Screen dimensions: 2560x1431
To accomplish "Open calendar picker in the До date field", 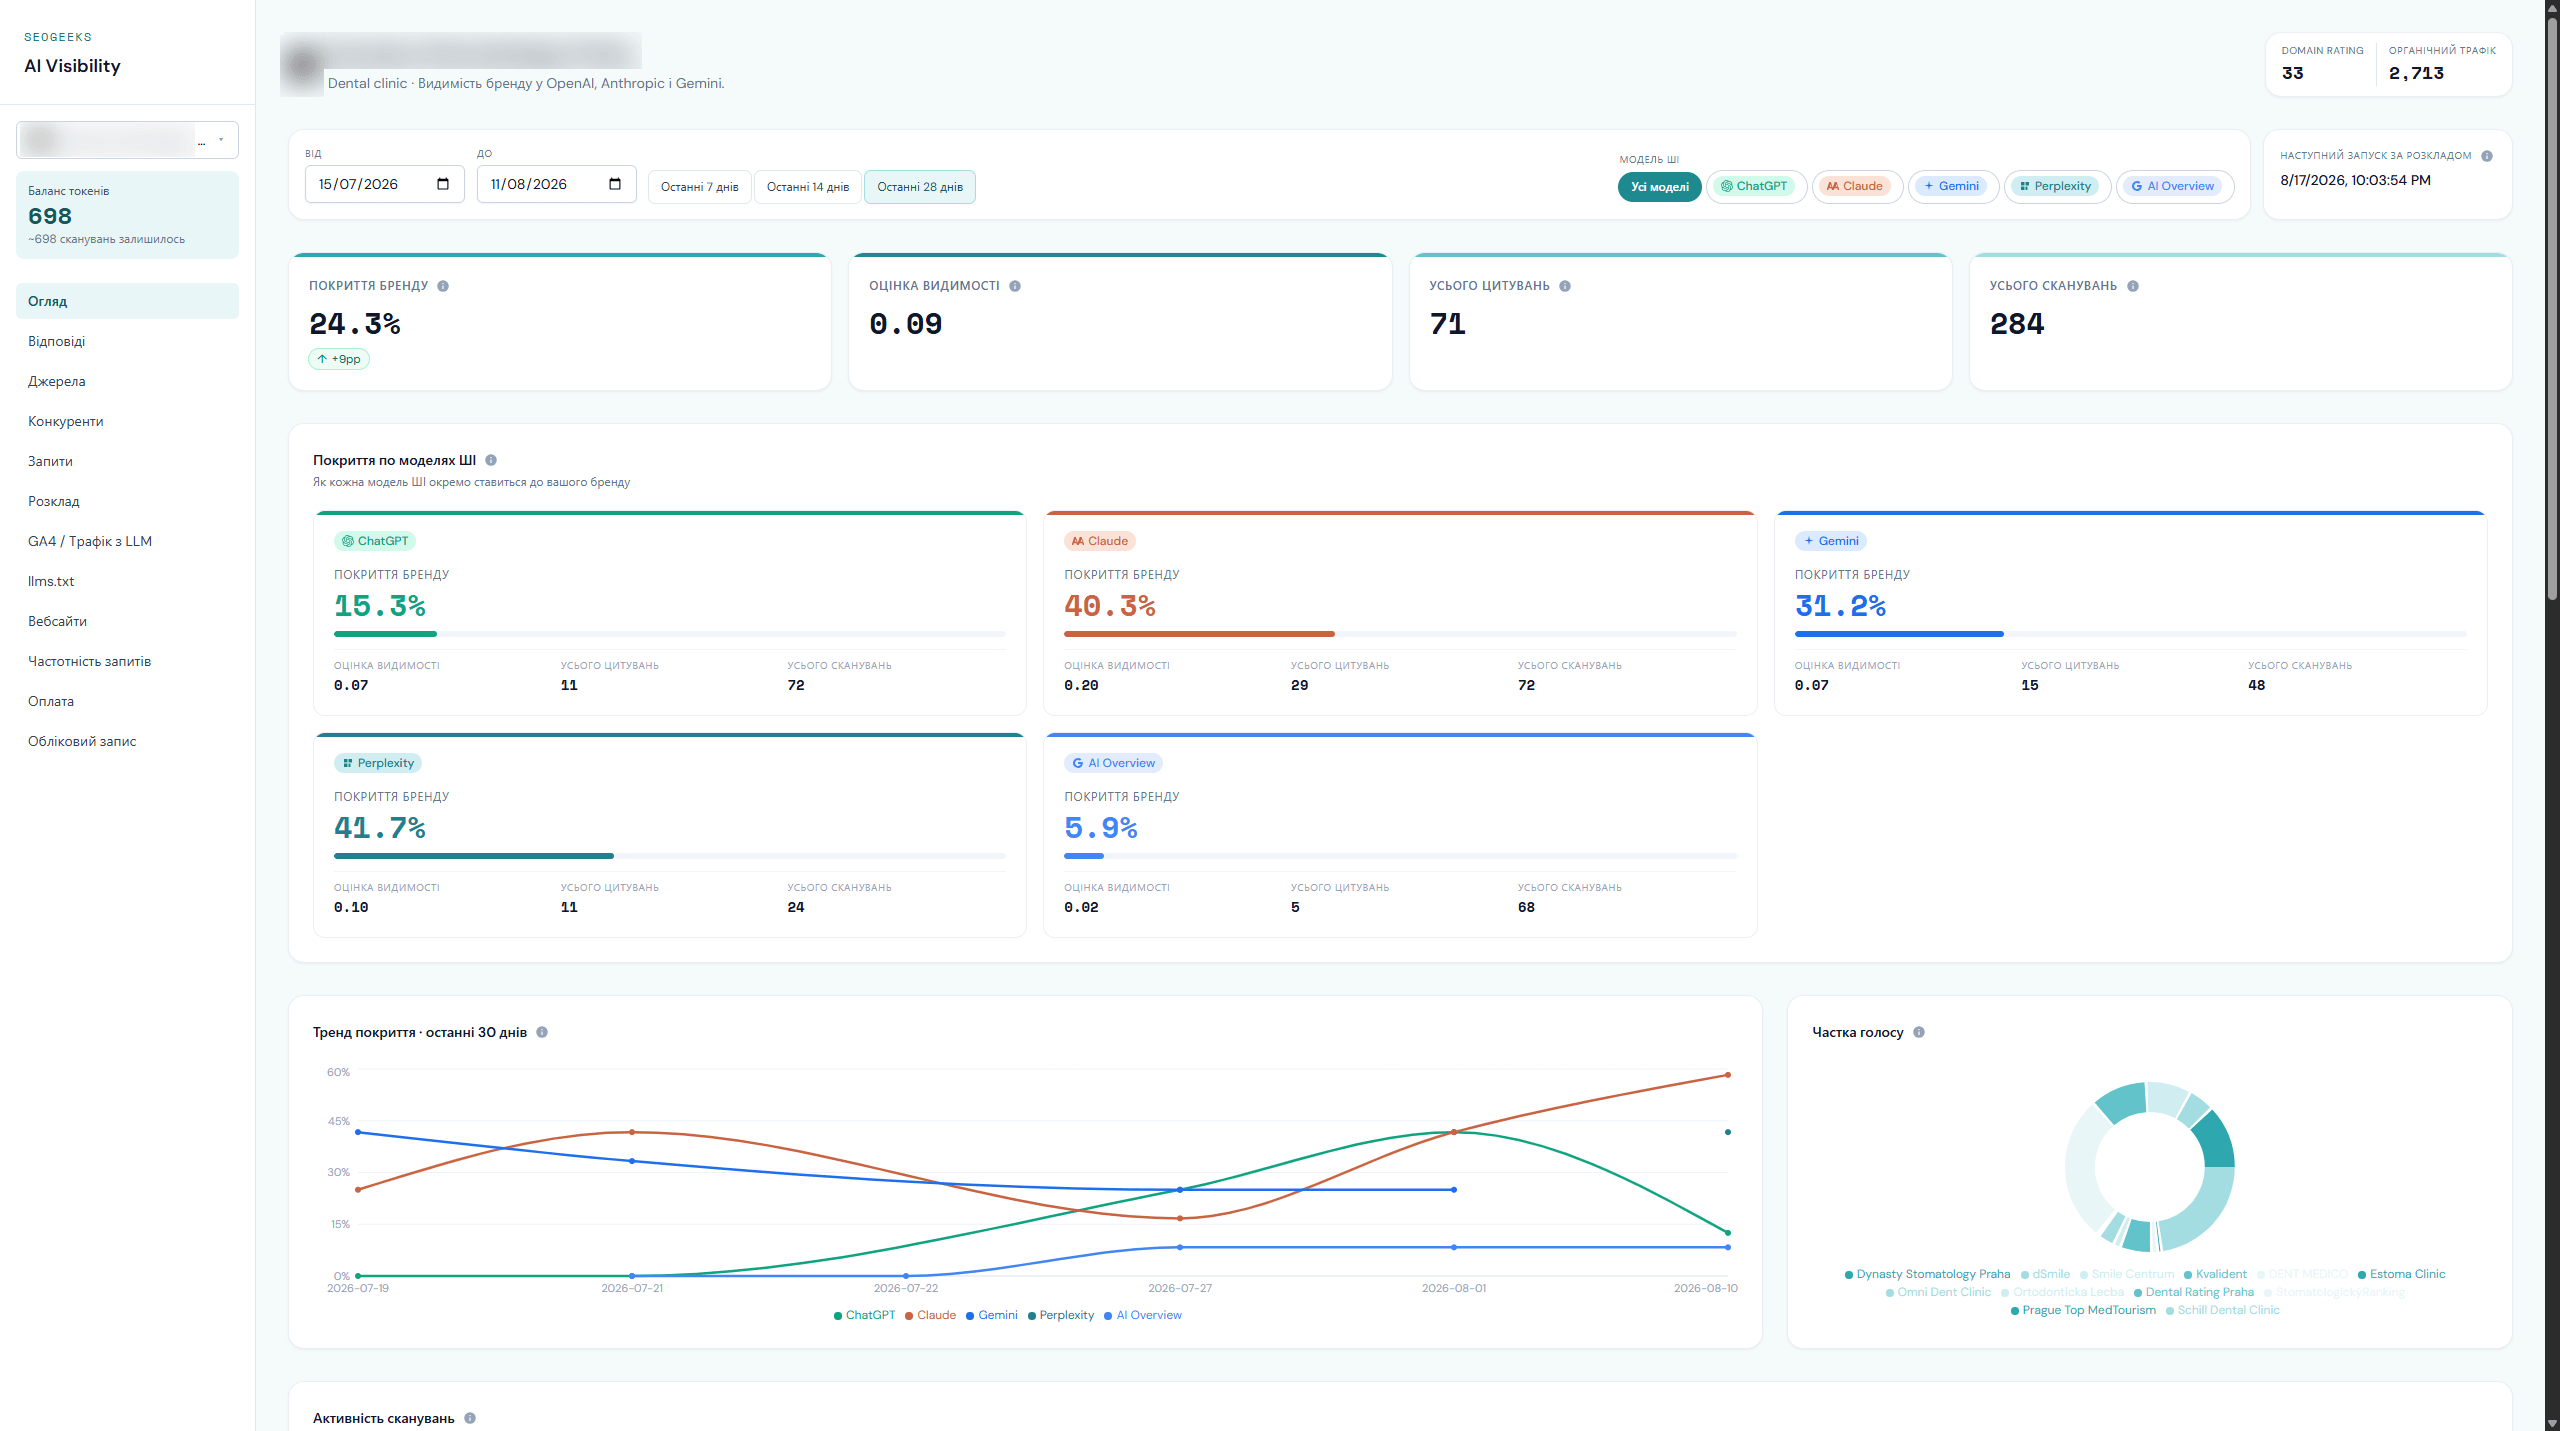I will [x=615, y=184].
